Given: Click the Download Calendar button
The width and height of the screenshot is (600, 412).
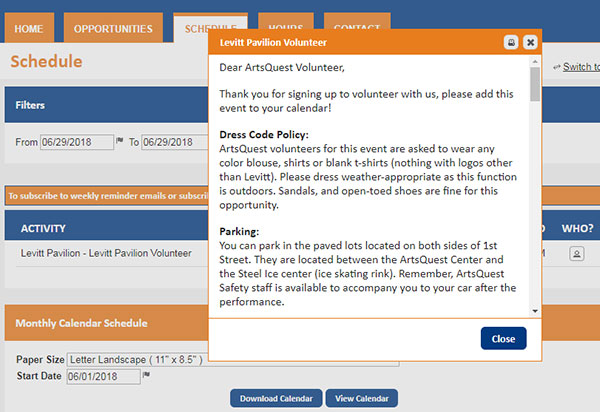Looking at the screenshot, I should point(276,399).
